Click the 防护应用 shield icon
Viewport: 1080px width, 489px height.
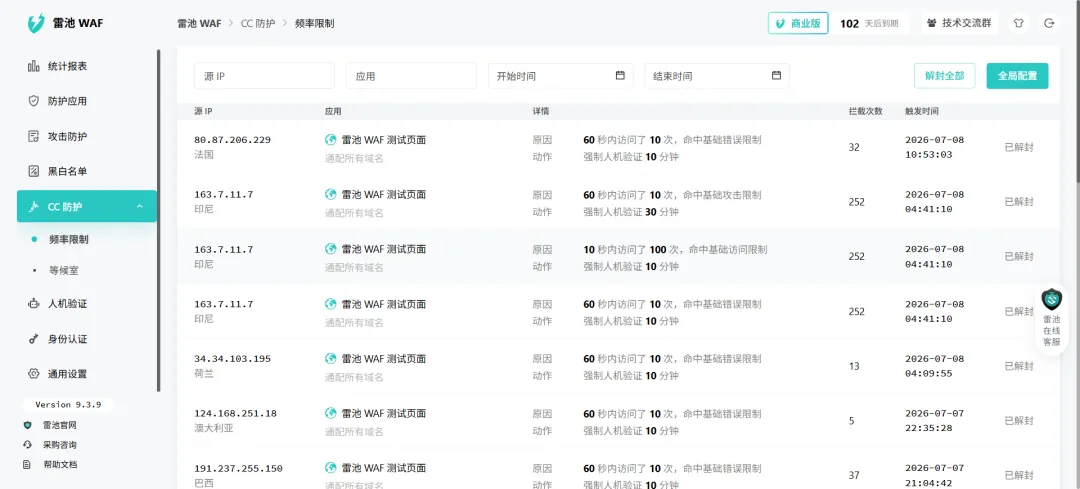tap(33, 101)
